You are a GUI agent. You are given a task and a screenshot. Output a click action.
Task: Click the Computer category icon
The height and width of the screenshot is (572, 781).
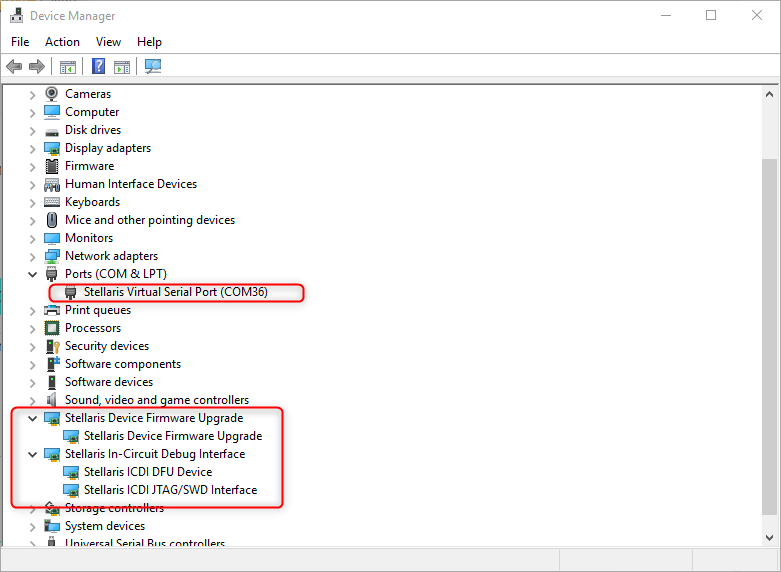click(x=52, y=112)
